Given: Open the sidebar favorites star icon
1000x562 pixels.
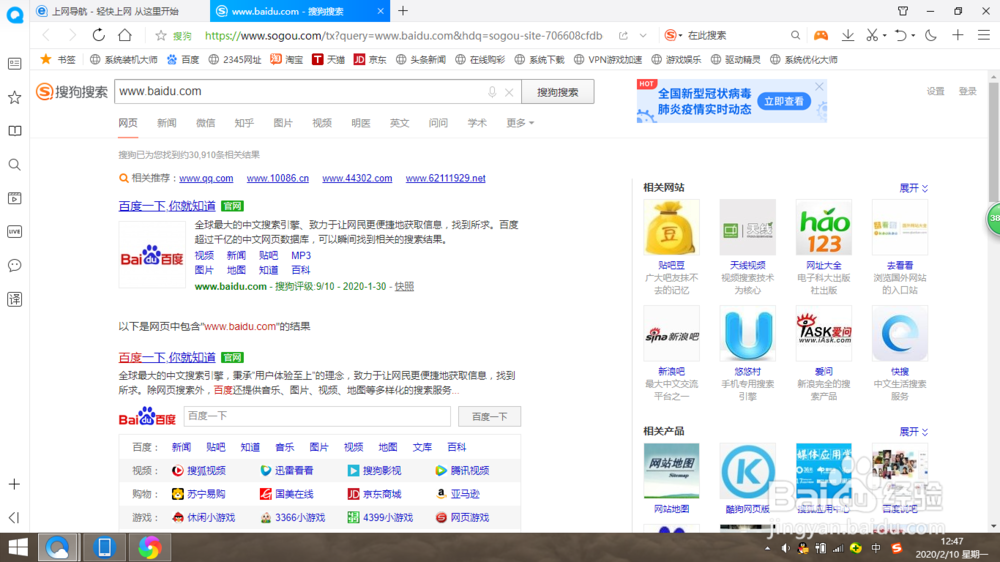Looking at the screenshot, I should pyautogui.click(x=14, y=98).
